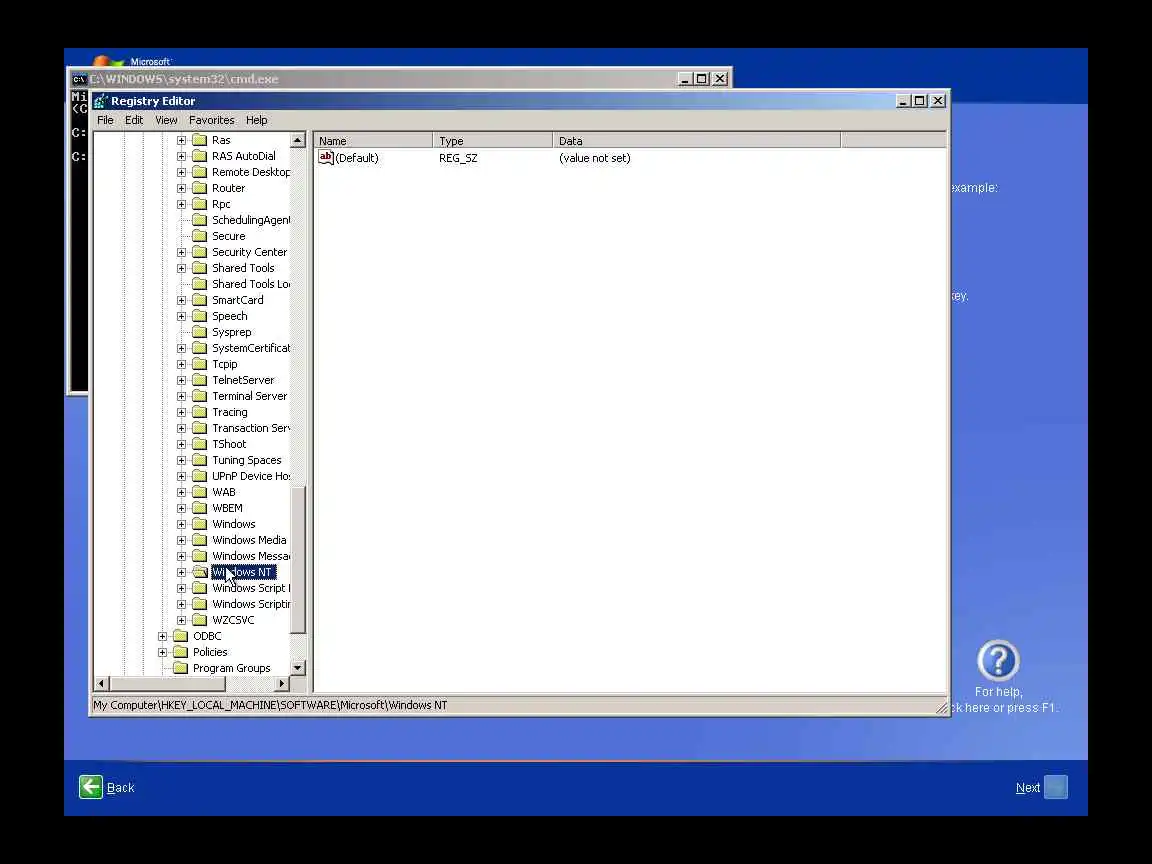Expand the Security Center key
This screenshot has height=864, width=1152.
point(181,252)
